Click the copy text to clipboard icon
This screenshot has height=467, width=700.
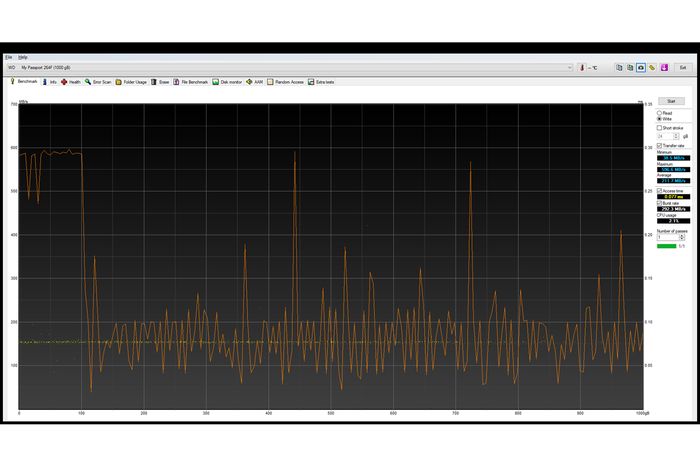tap(619, 67)
